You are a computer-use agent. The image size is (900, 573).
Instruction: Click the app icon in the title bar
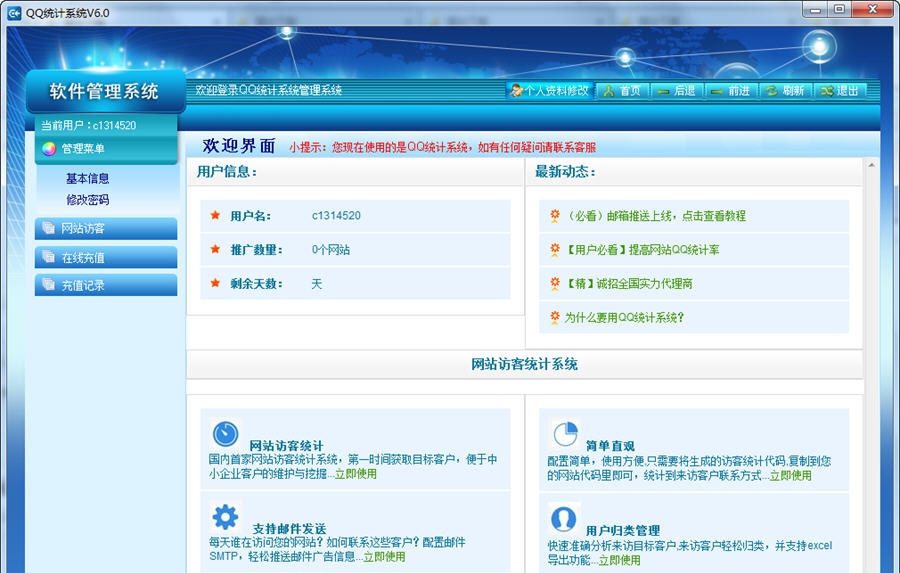pos(14,13)
